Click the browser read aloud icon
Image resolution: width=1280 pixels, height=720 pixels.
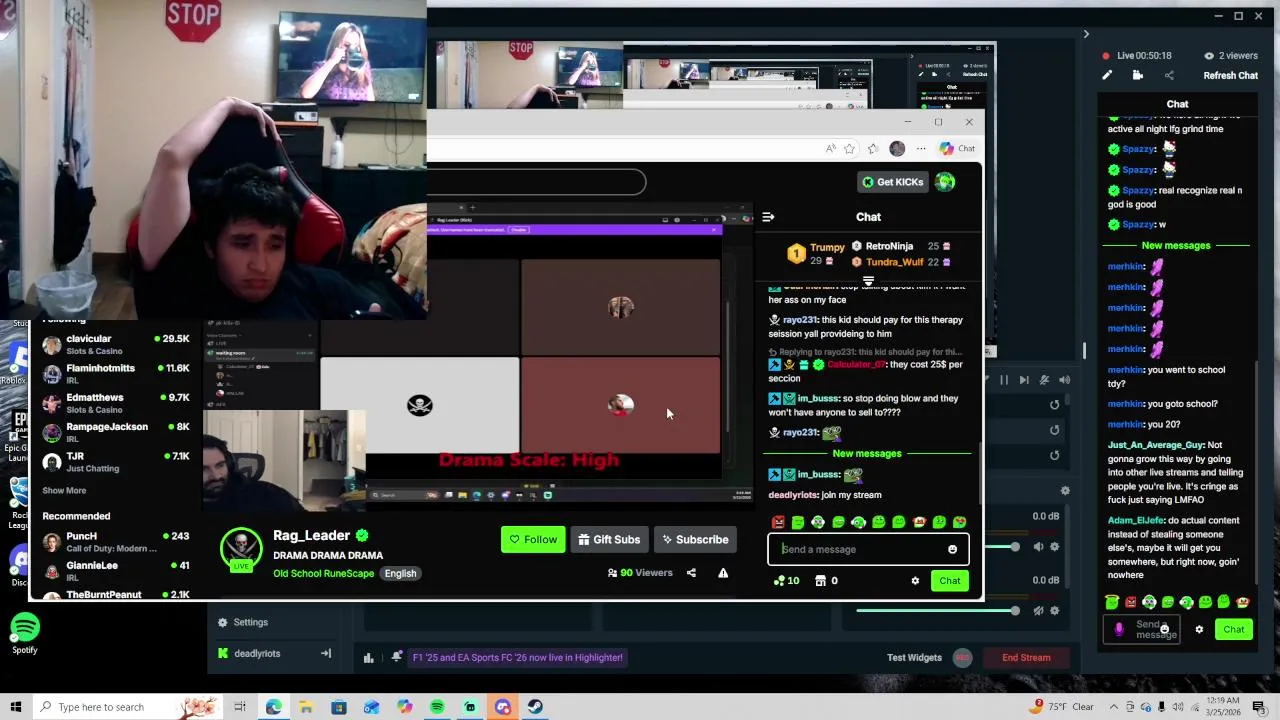[830, 149]
